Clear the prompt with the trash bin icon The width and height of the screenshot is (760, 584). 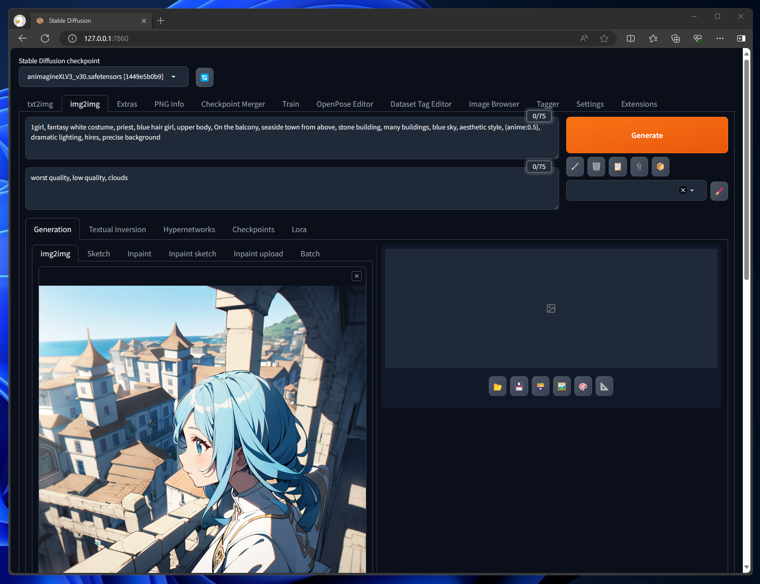[596, 167]
